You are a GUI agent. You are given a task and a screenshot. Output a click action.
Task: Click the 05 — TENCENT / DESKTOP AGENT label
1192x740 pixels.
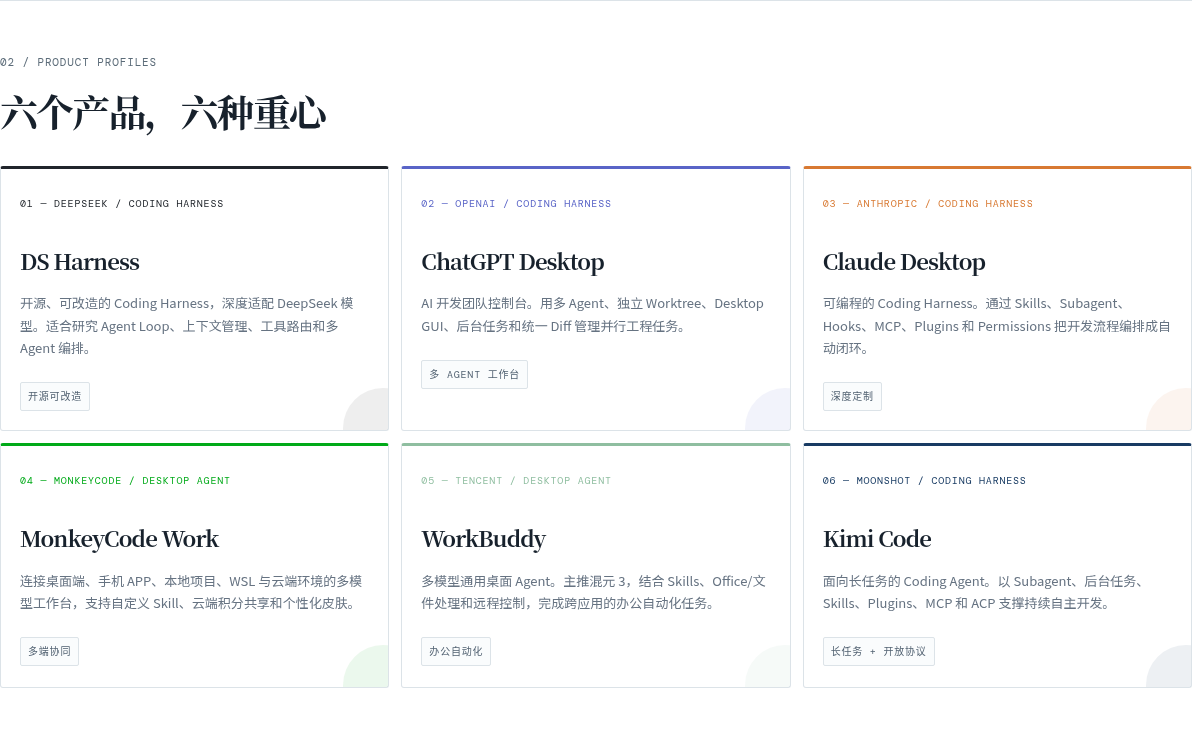coord(516,481)
